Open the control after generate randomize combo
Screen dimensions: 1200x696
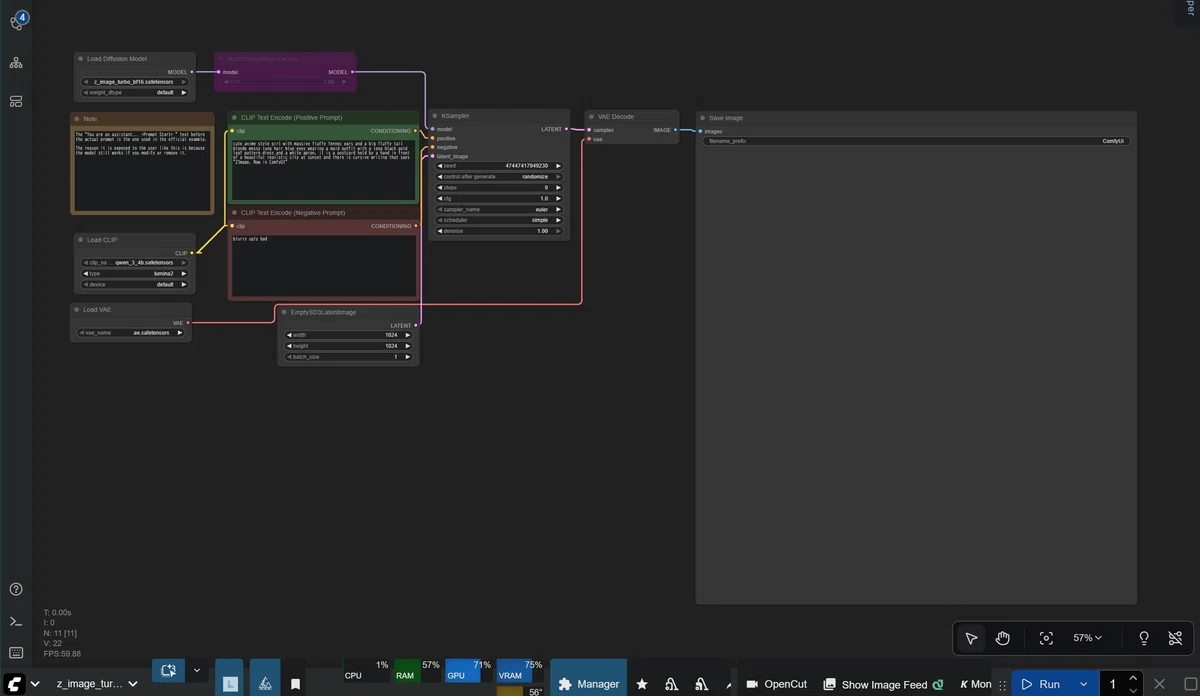coord(499,176)
